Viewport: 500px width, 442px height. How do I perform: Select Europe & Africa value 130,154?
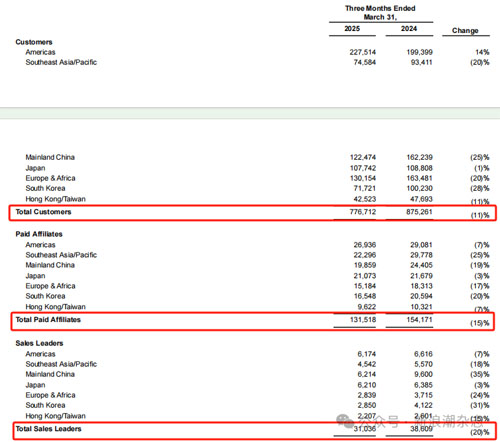point(363,178)
